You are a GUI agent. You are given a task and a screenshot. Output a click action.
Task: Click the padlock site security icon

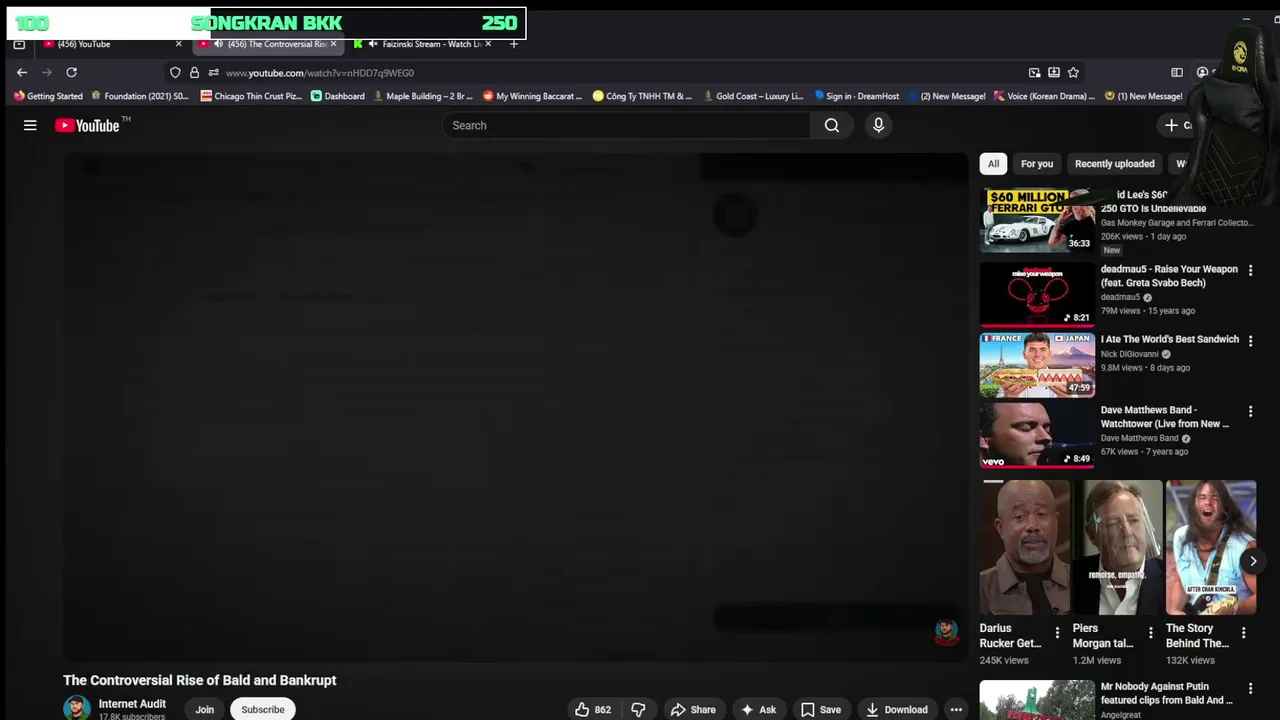(x=194, y=72)
